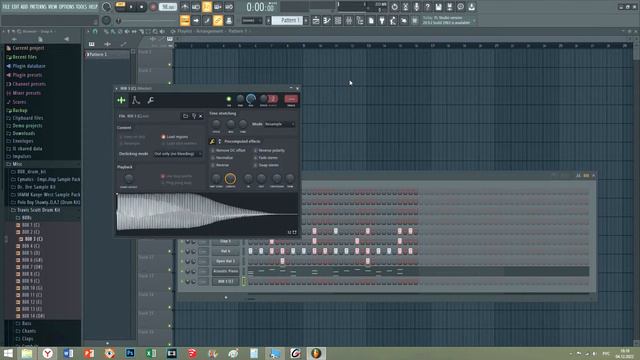The width and height of the screenshot is (640, 360).
Task: Click the precomputed effects wrench icon
Action: (x=212, y=141)
